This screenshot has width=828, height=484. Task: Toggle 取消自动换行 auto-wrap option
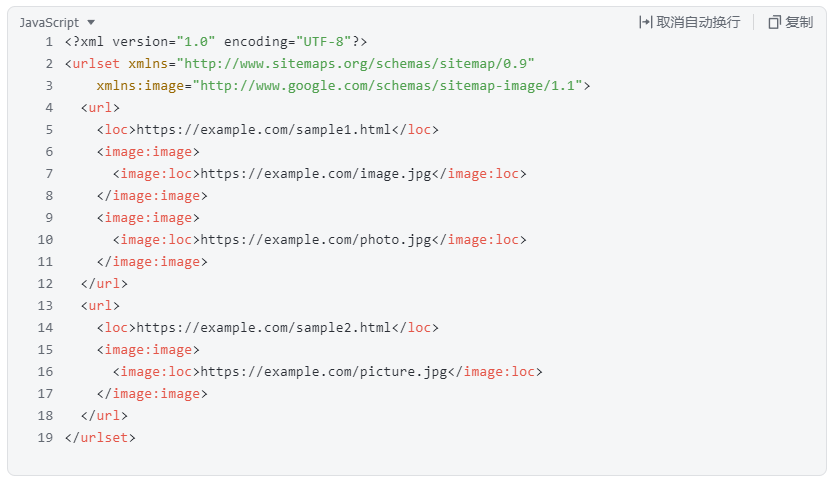coord(698,22)
